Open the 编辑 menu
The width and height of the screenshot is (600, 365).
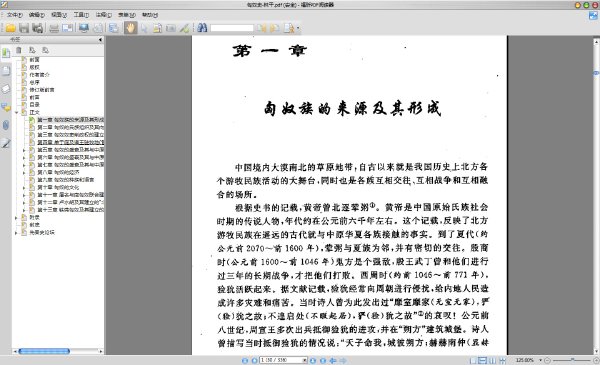(x=37, y=15)
